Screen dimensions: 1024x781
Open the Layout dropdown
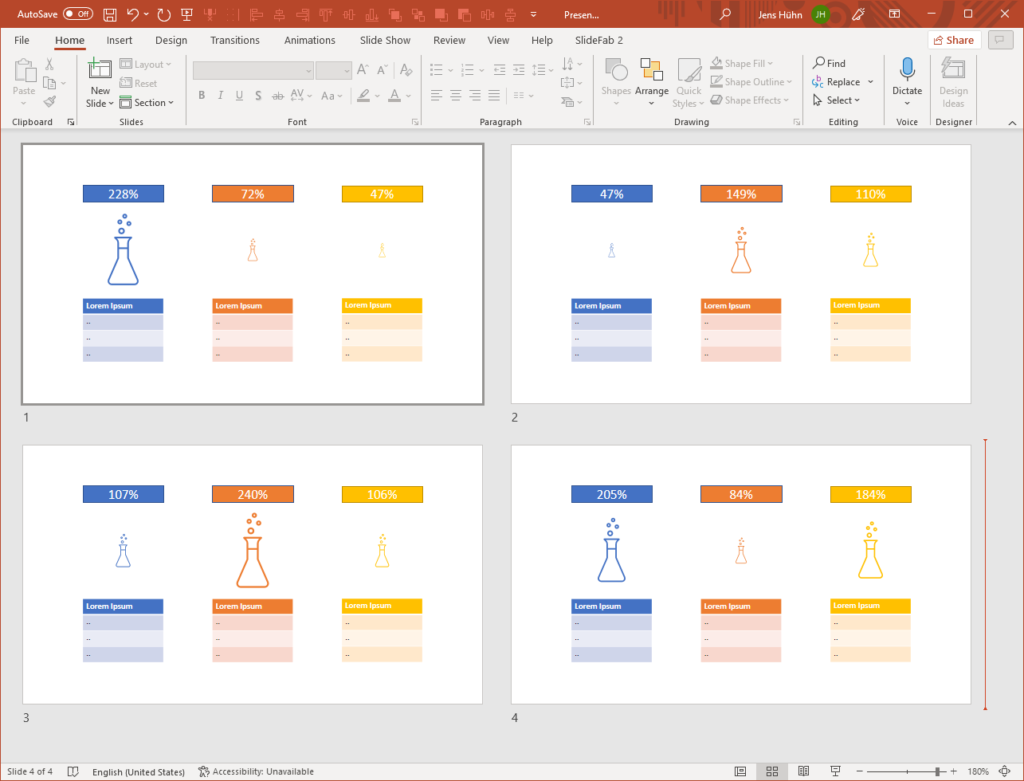(146, 64)
